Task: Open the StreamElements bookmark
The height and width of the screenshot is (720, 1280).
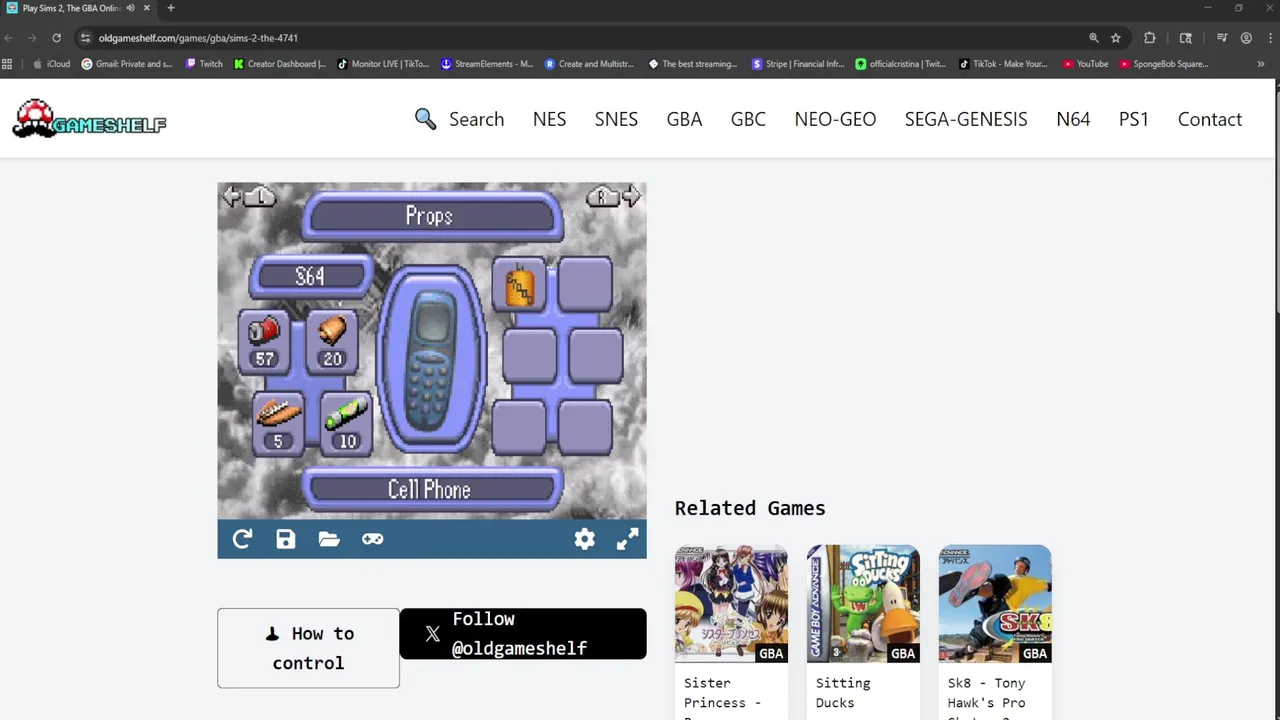Action: (487, 64)
